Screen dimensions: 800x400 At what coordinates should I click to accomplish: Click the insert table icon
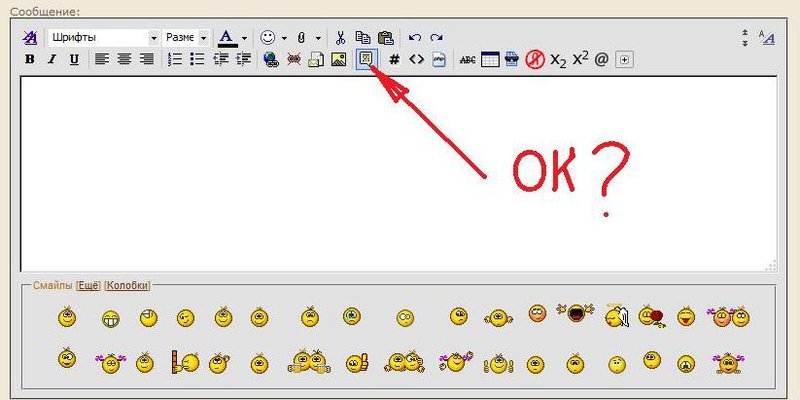click(x=490, y=59)
